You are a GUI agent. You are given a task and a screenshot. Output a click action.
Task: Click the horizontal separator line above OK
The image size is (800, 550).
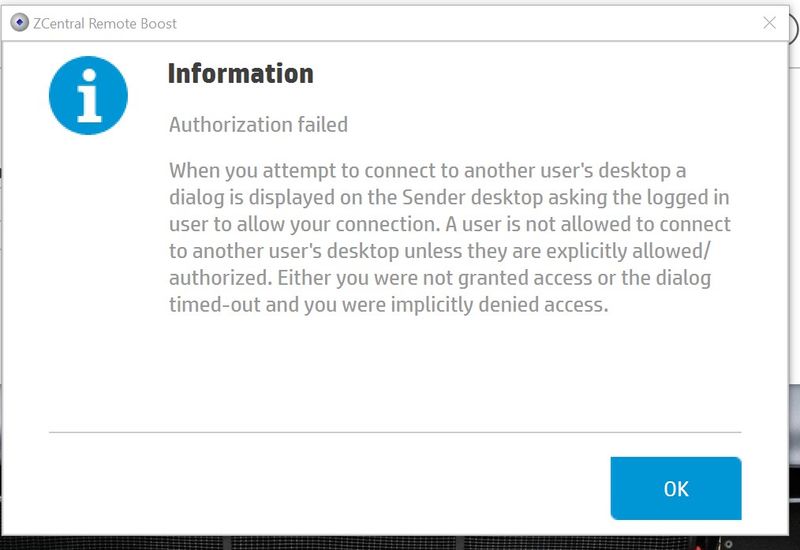click(395, 432)
